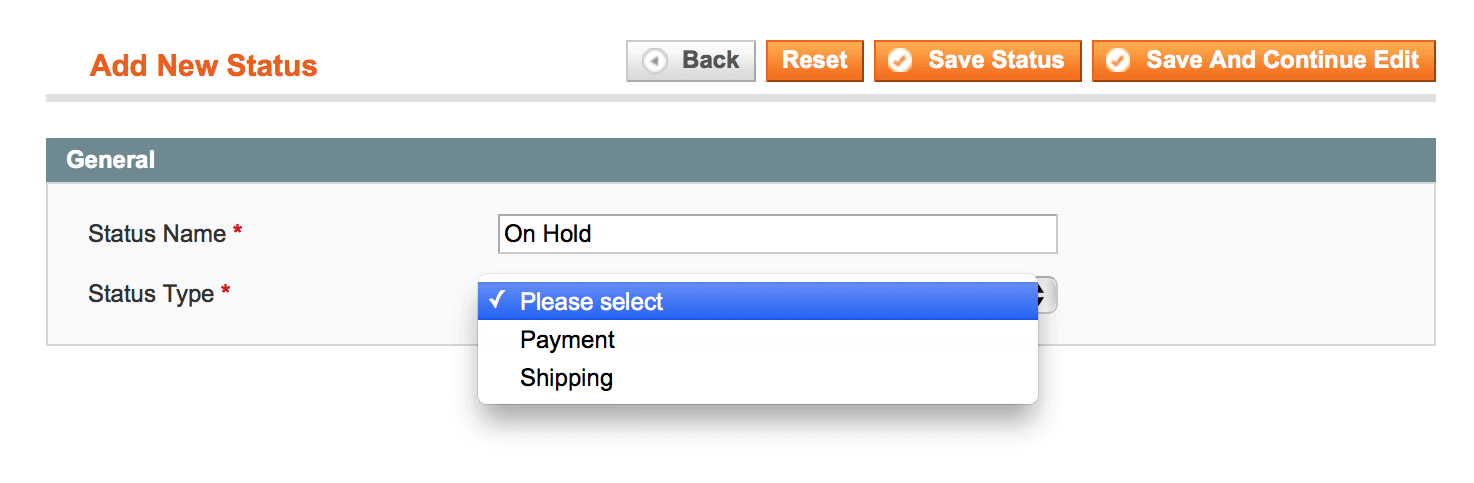1474x483 pixels.
Task: Click the Add New Status page heading
Action: (203, 66)
